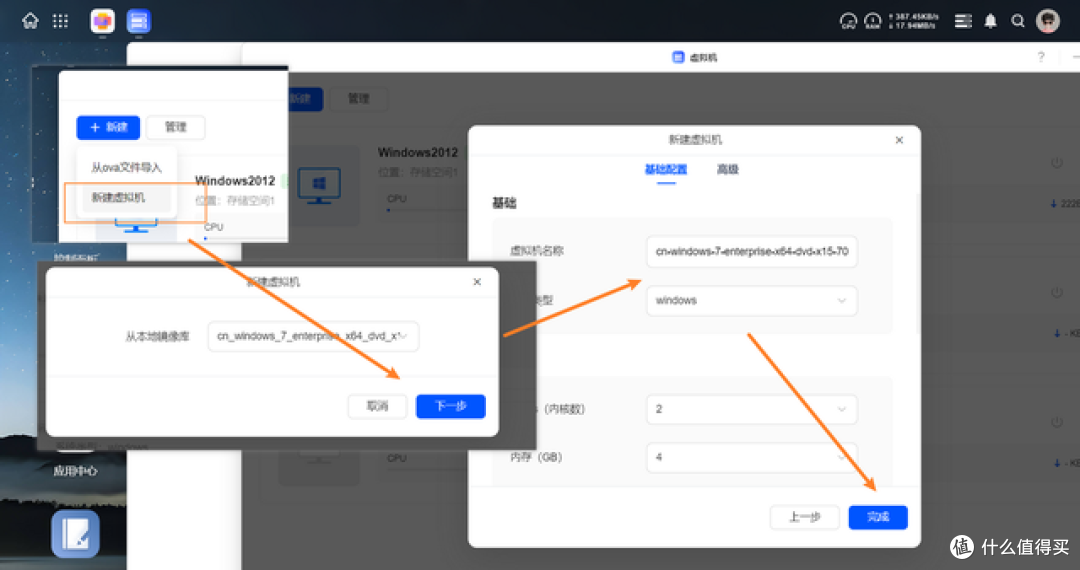Open the task list icon in top bar
1080x570 pixels.
click(963, 21)
